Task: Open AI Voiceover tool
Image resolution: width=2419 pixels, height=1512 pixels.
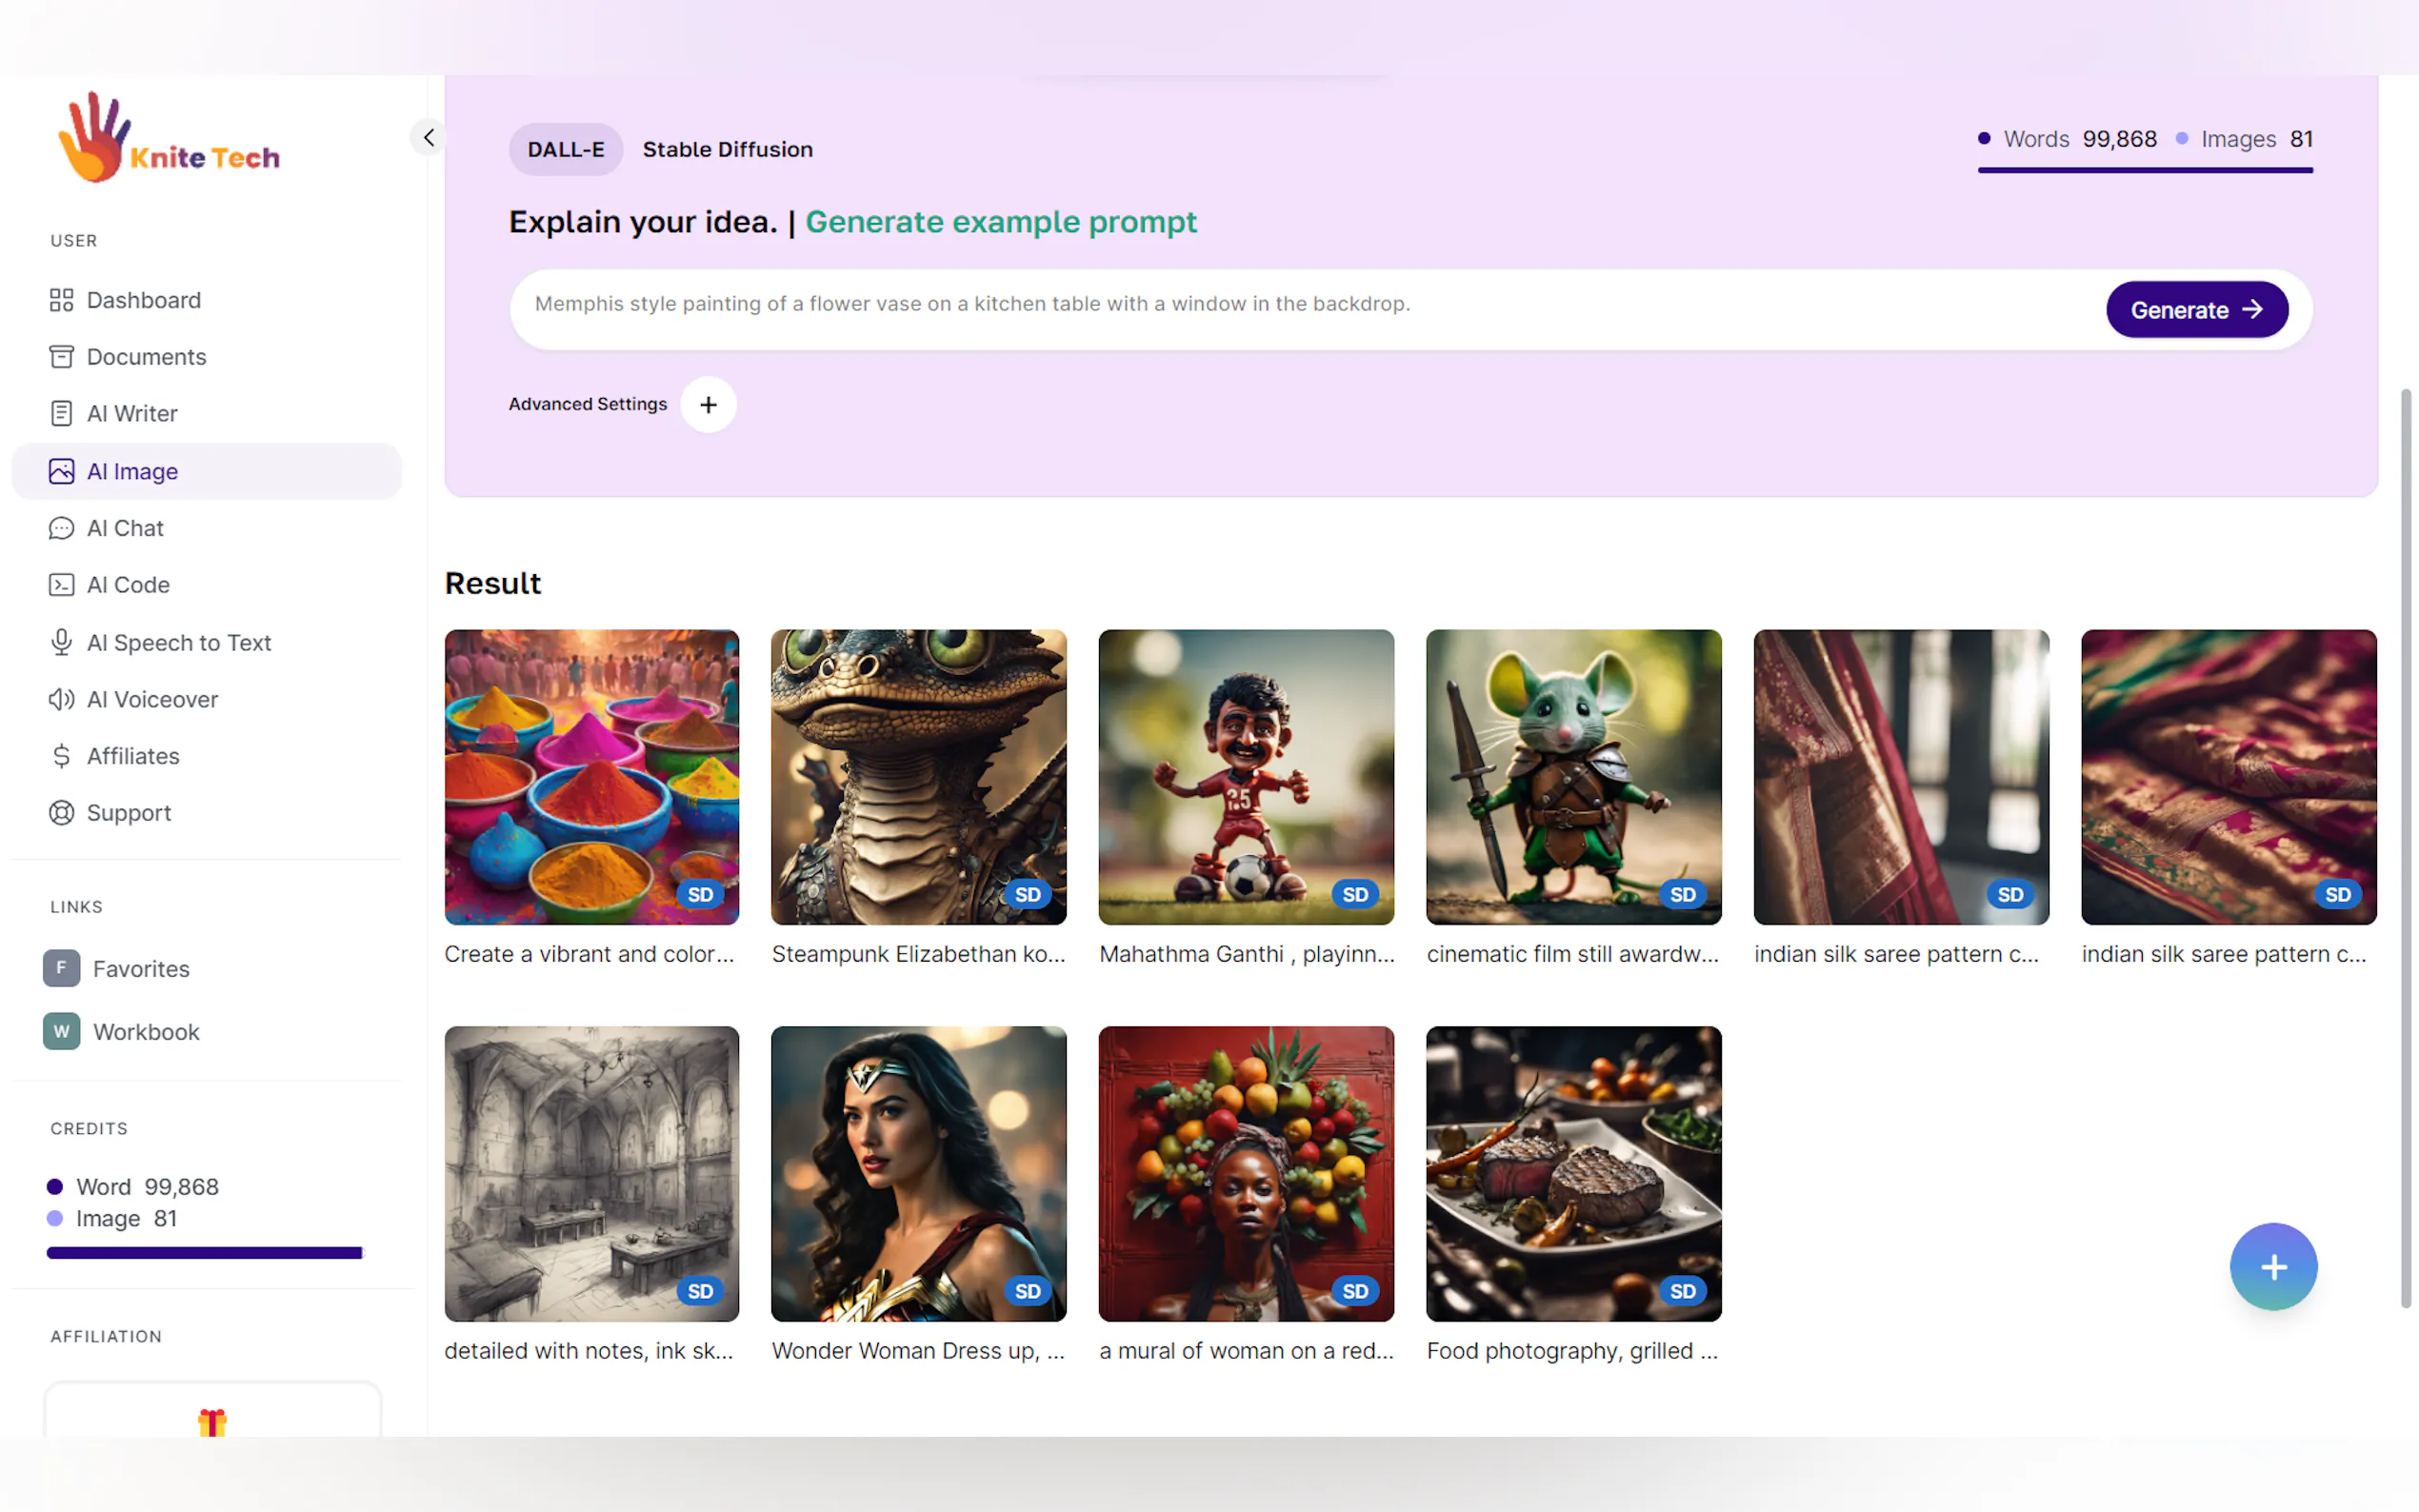Action: pos(152,699)
